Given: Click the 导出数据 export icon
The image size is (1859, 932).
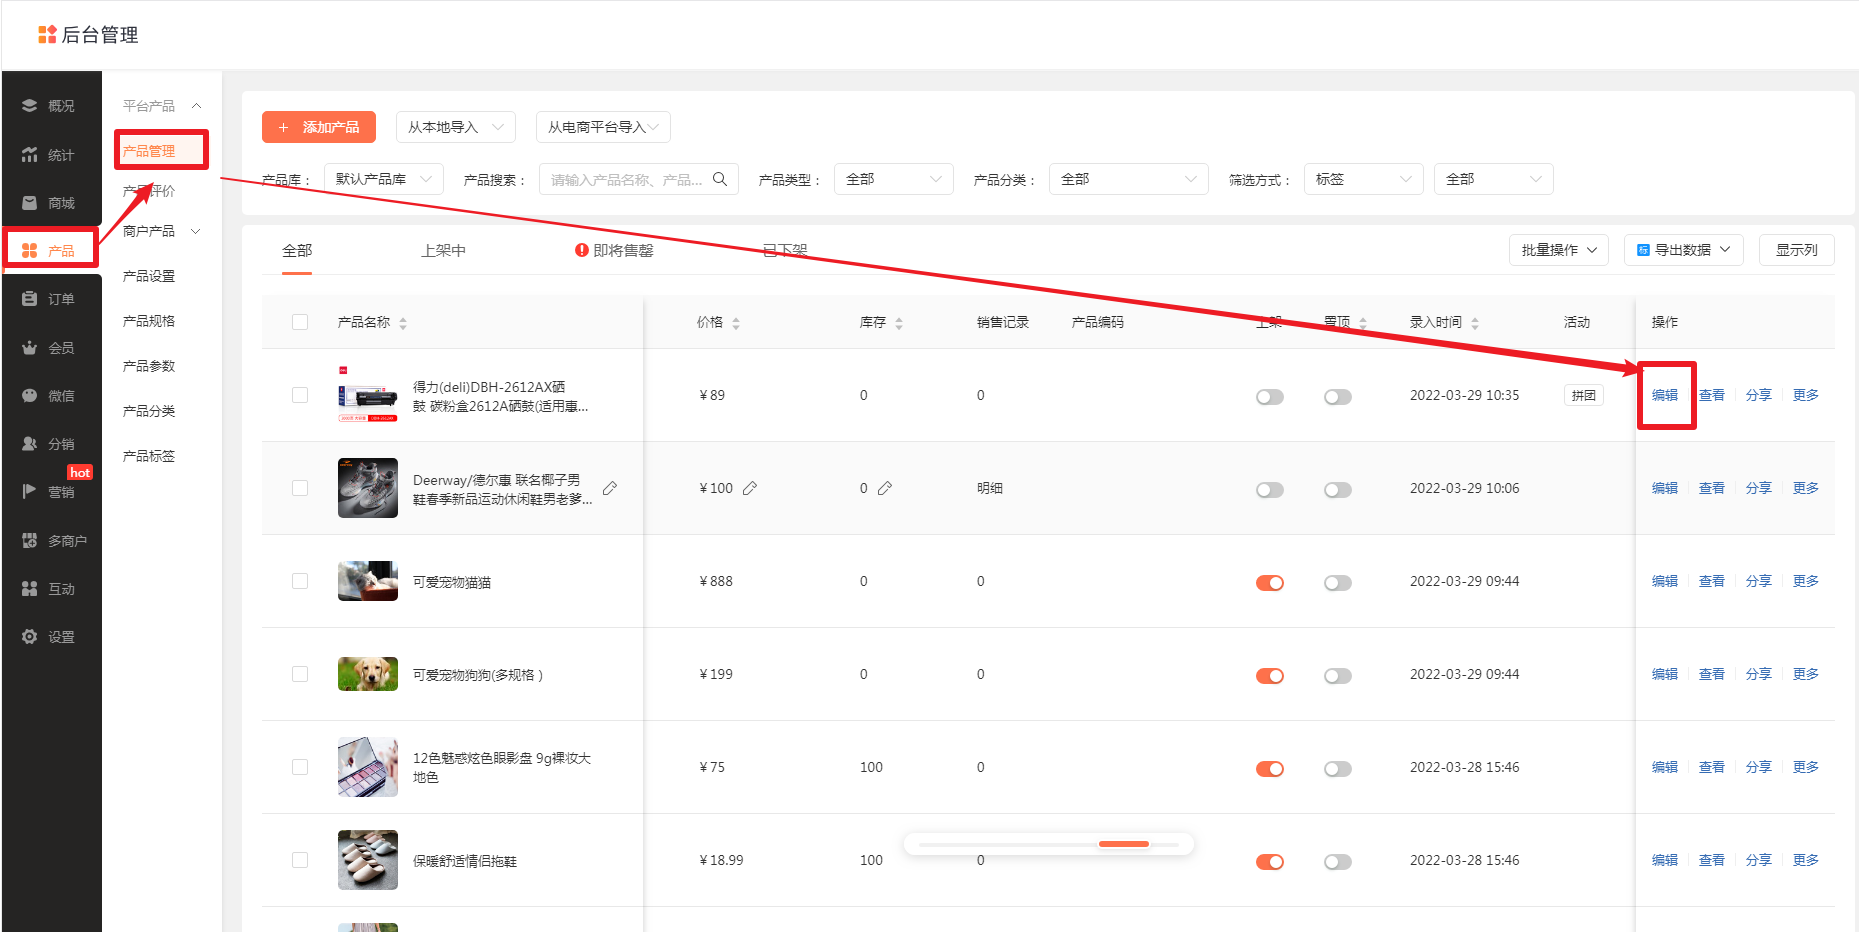Looking at the screenshot, I should click(1643, 250).
